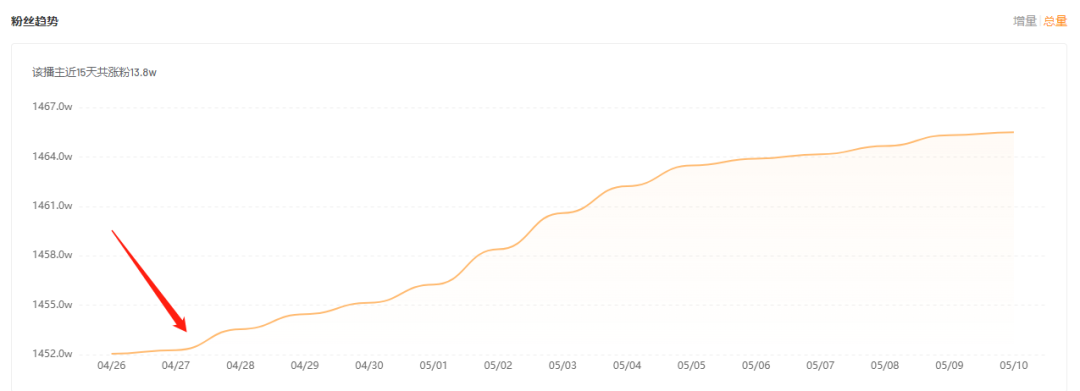1080x391 pixels.
Task: Click the 05/03 axis date
Action: coord(562,366)
